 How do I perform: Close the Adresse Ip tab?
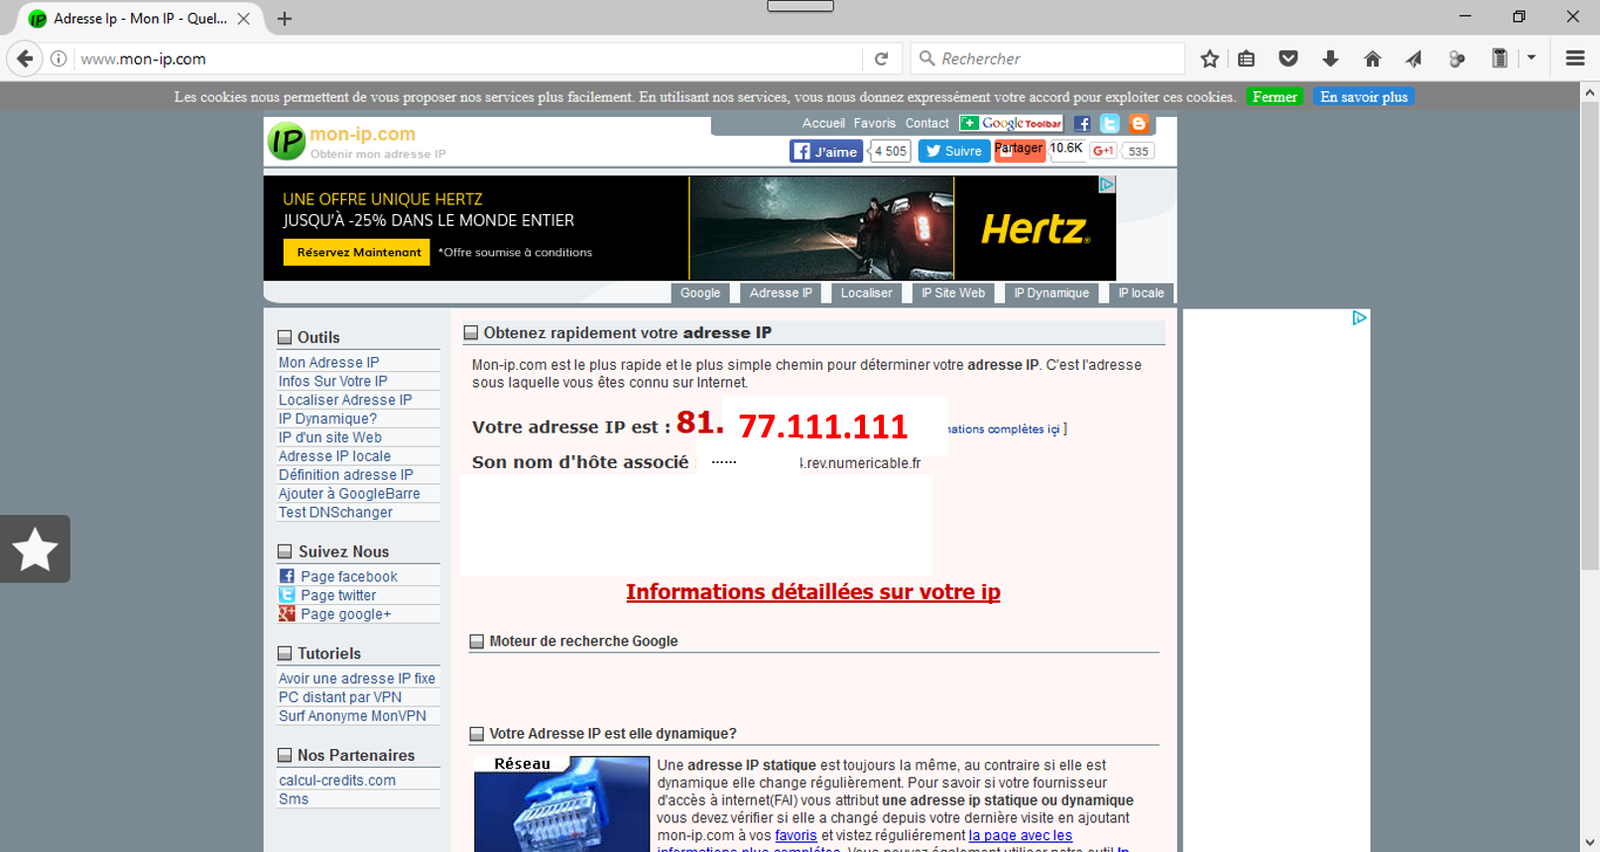pyautogui.click(x=243, y=18)
